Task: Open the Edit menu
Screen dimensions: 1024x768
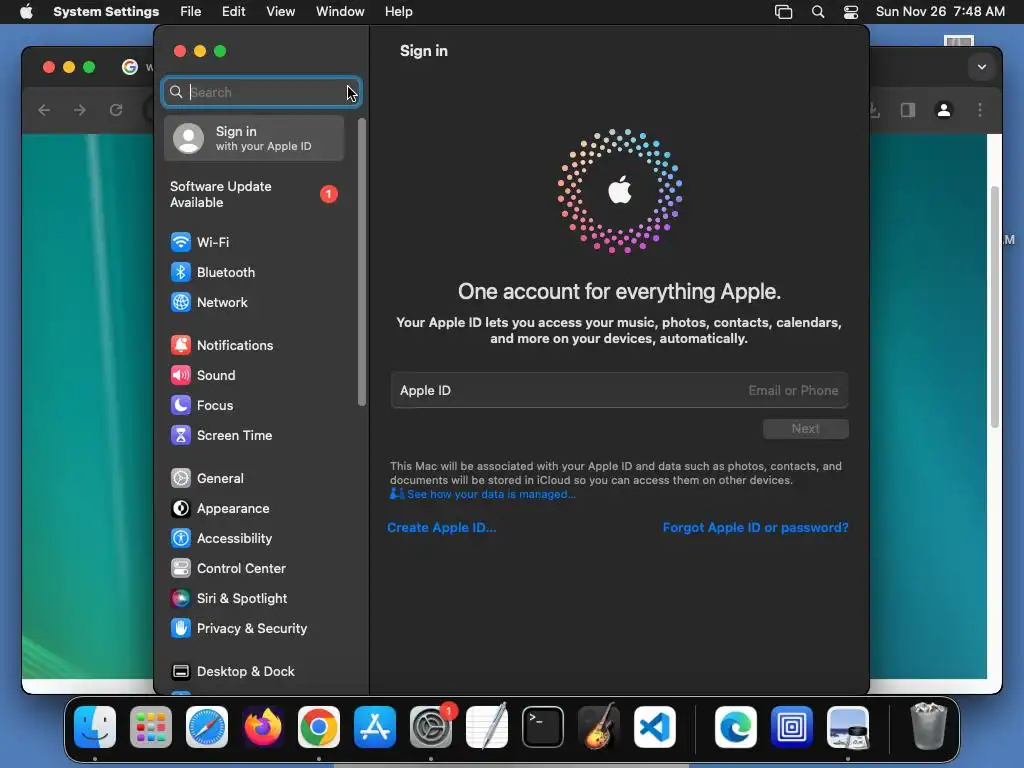Action: pos(233,12)
